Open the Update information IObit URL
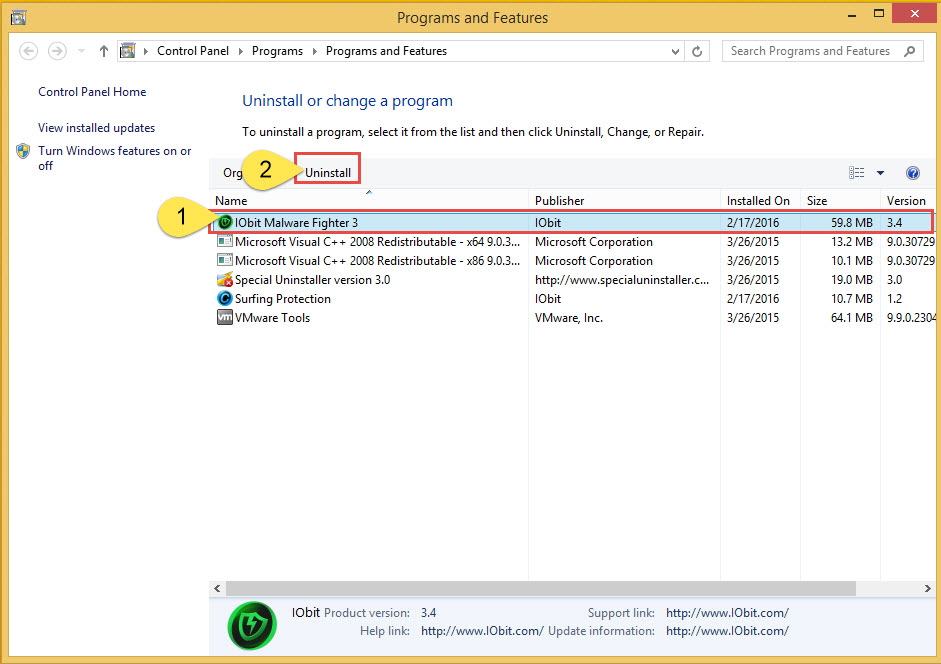941x664 pixels. (x=727, y=631)
